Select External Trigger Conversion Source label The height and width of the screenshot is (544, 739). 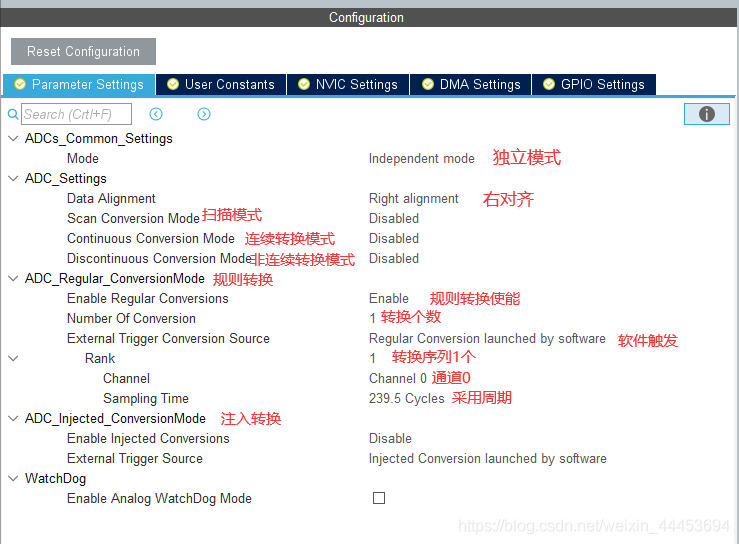[168, 338]
